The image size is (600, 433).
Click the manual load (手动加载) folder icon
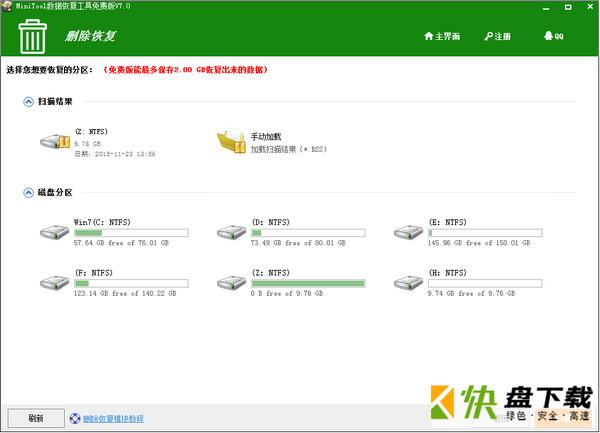tap(231, 141)
